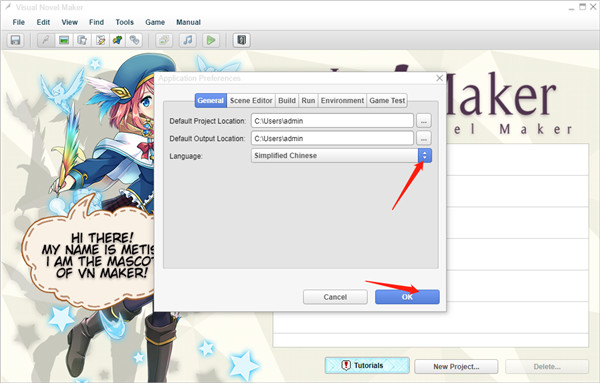Browse for Default Project Location with ellipsis button
The height and width of the screenshot is (383, 600).
pyautogui.click(x=424, y=121)
